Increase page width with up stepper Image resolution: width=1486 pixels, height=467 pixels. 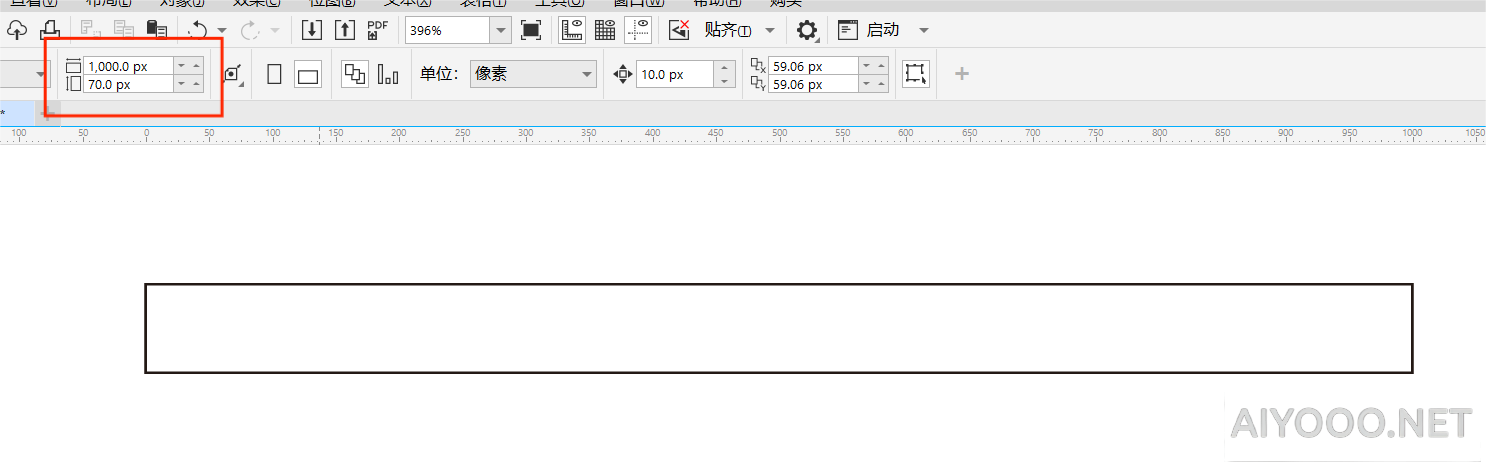click(x=197, y=66)
